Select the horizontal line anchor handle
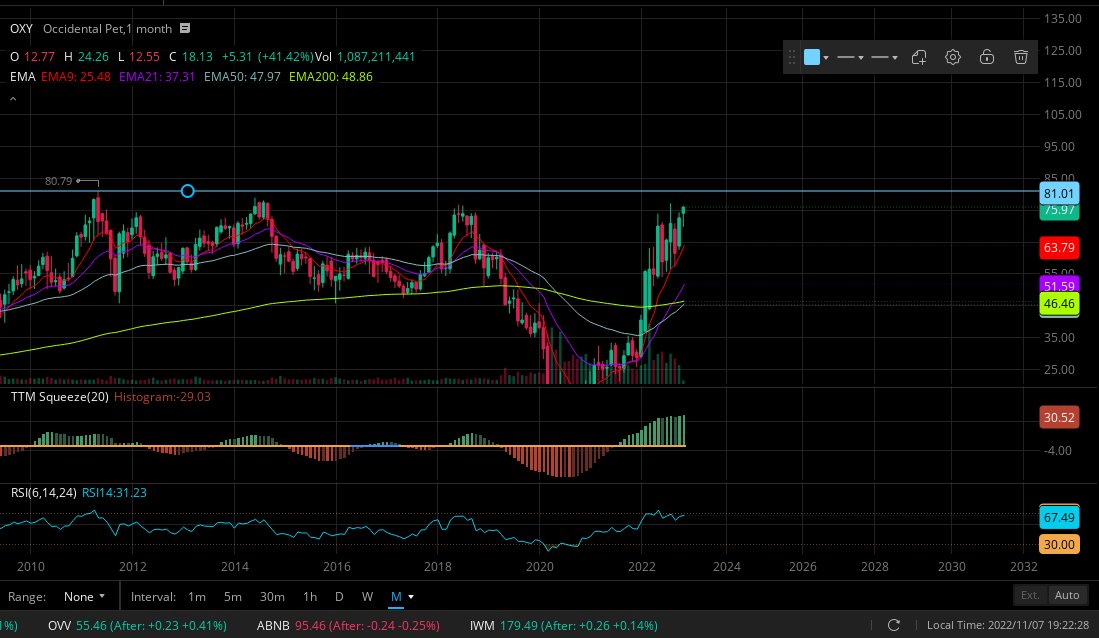 (187, 191)
